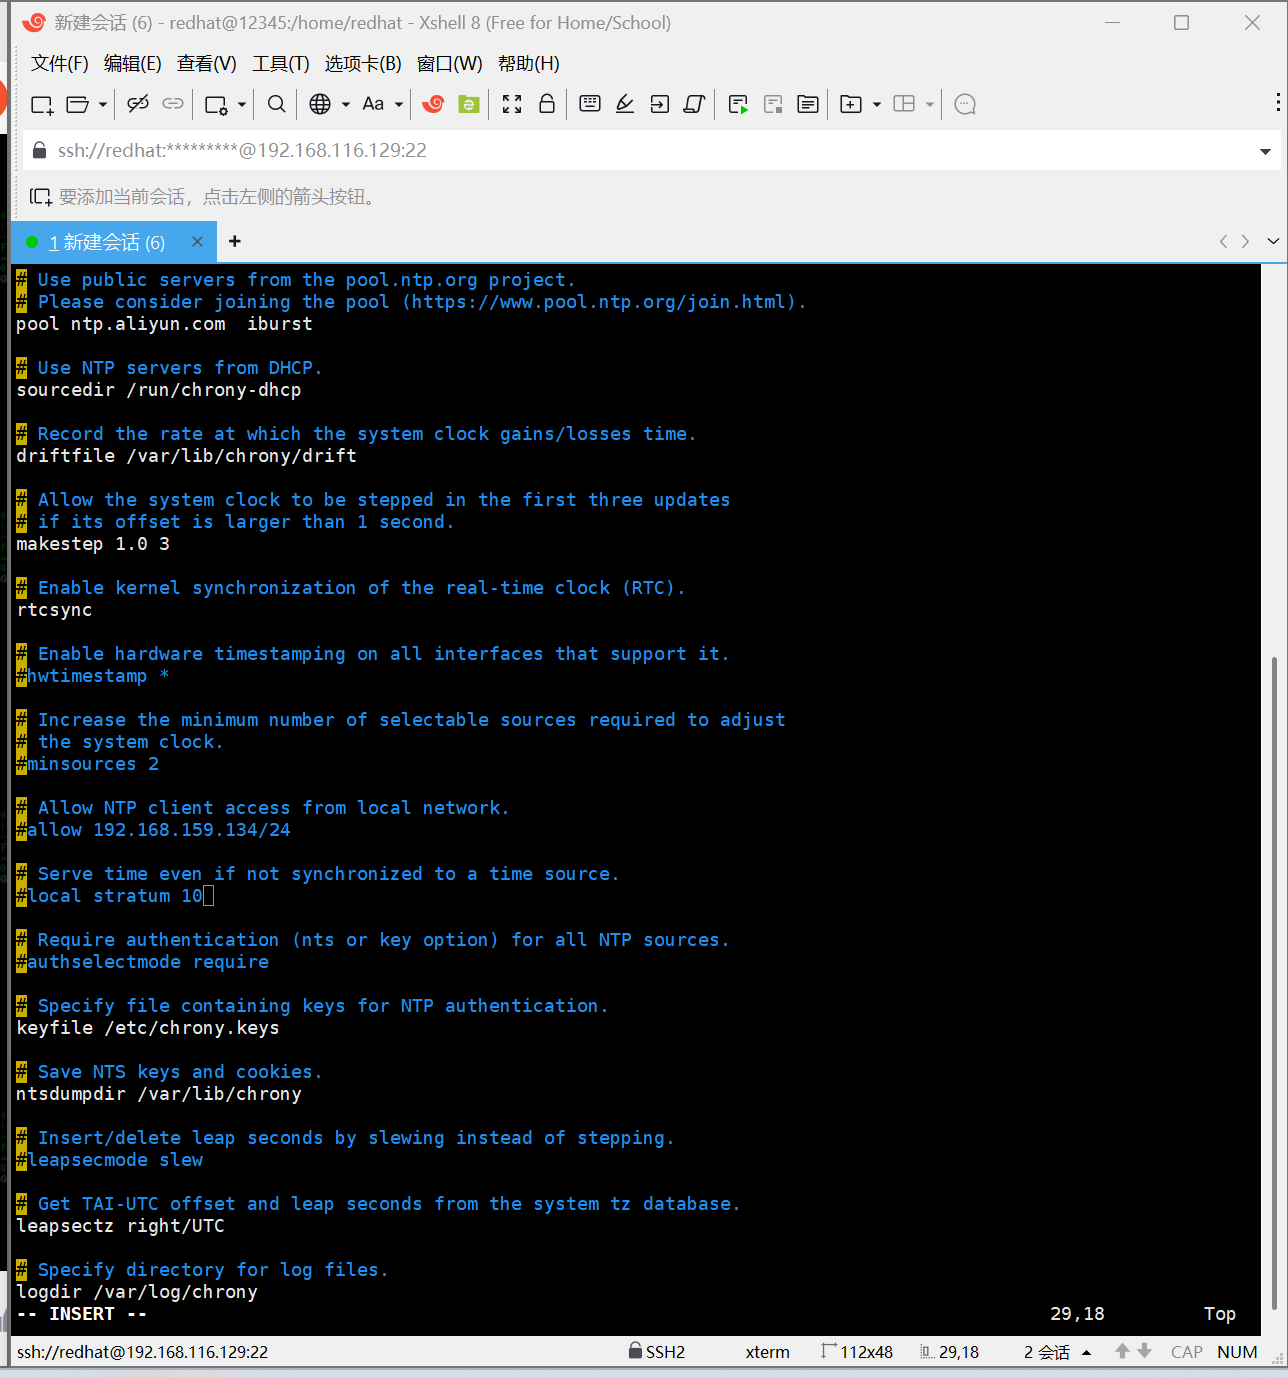Open session properties via the gear window icon
Screen dimensions: 1288x1377
tap(216, 104)
